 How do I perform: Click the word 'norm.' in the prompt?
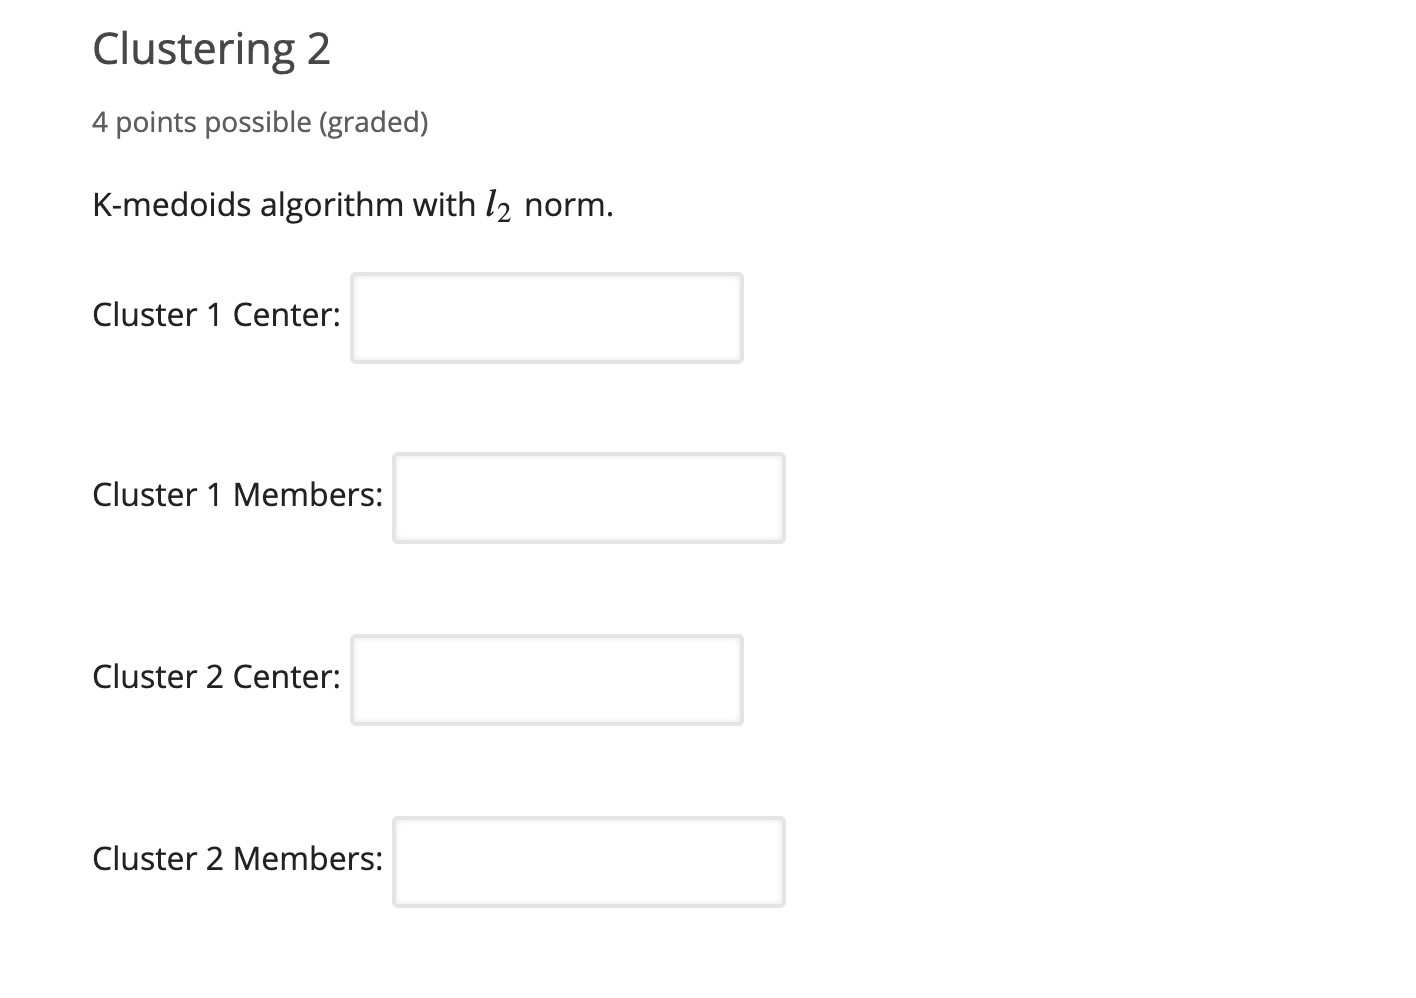568,206
